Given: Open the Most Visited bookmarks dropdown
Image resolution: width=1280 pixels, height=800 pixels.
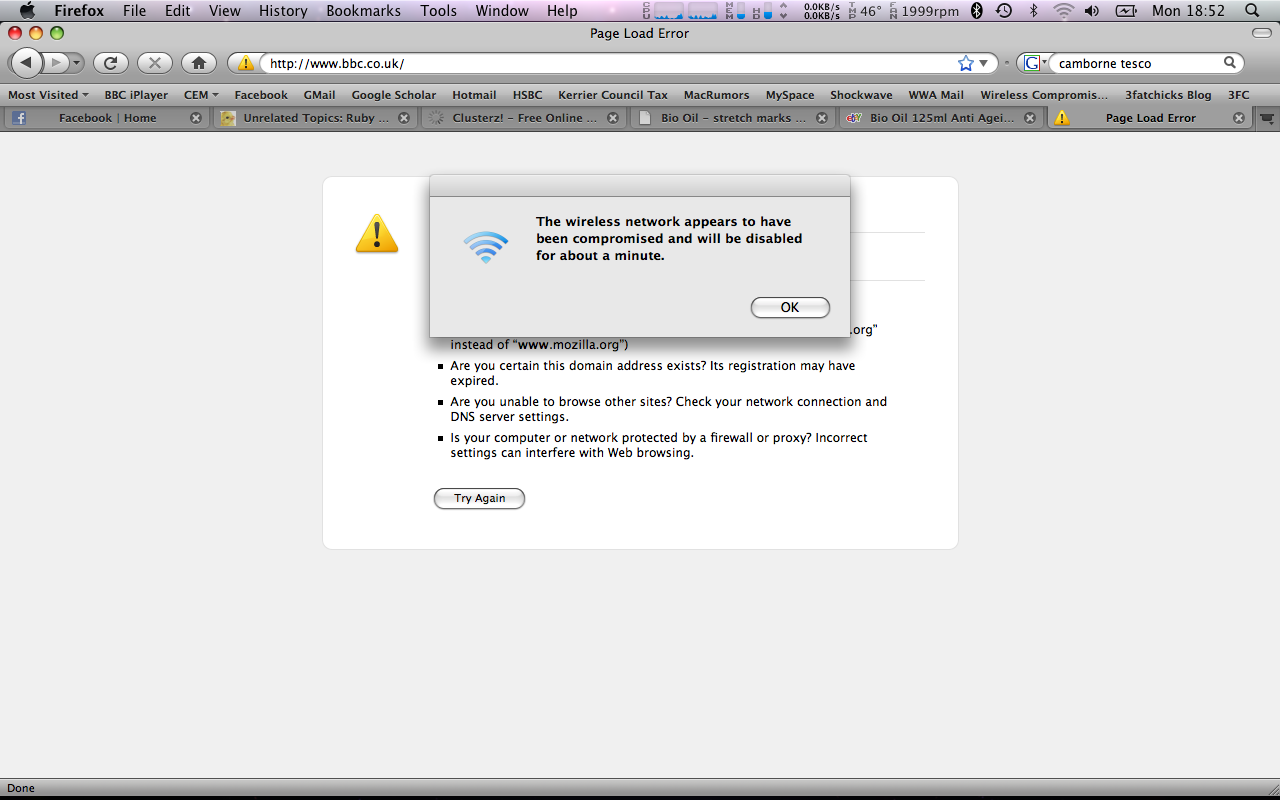Looking at the screenshot, I should pos(48,95).
